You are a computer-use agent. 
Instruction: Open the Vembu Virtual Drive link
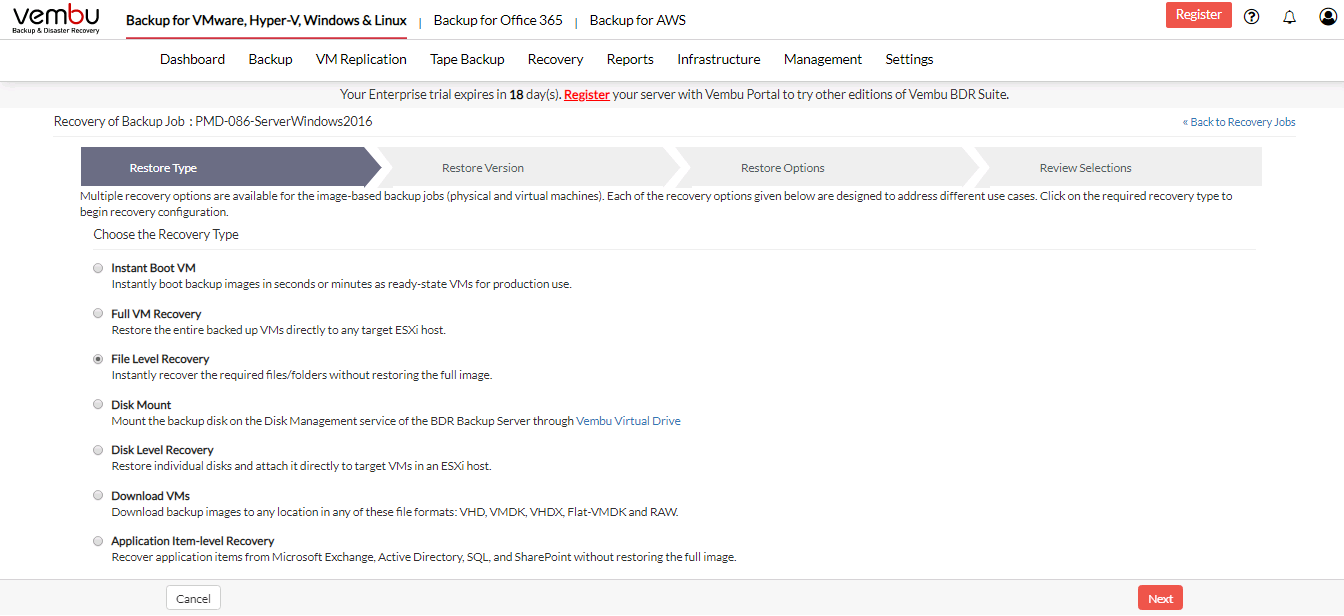(x=628, y=421)
